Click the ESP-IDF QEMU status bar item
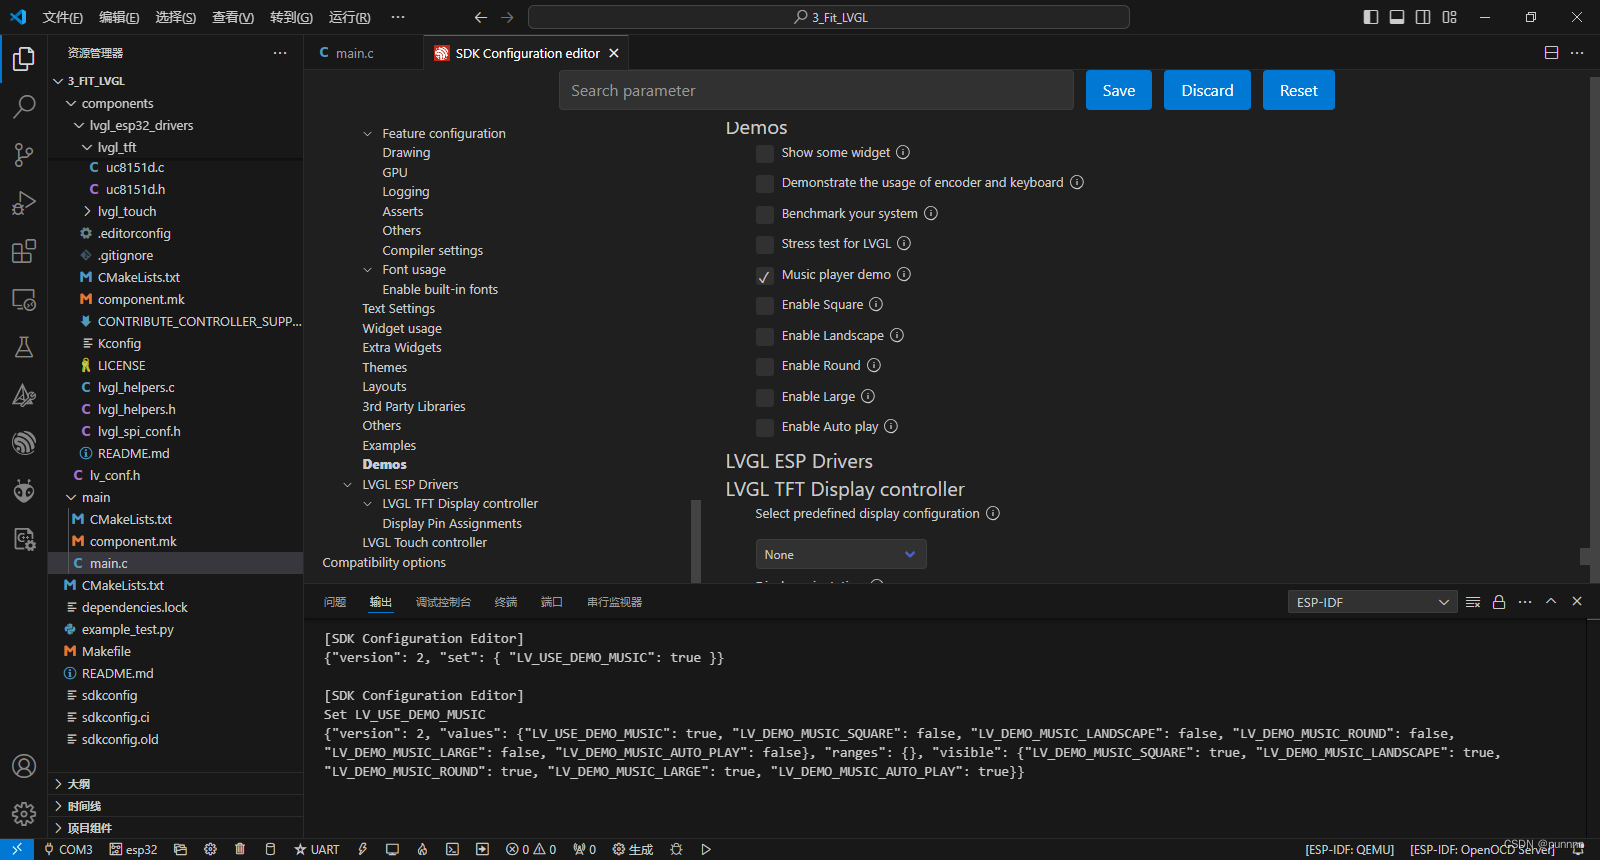 click(x=1349, y=849)
